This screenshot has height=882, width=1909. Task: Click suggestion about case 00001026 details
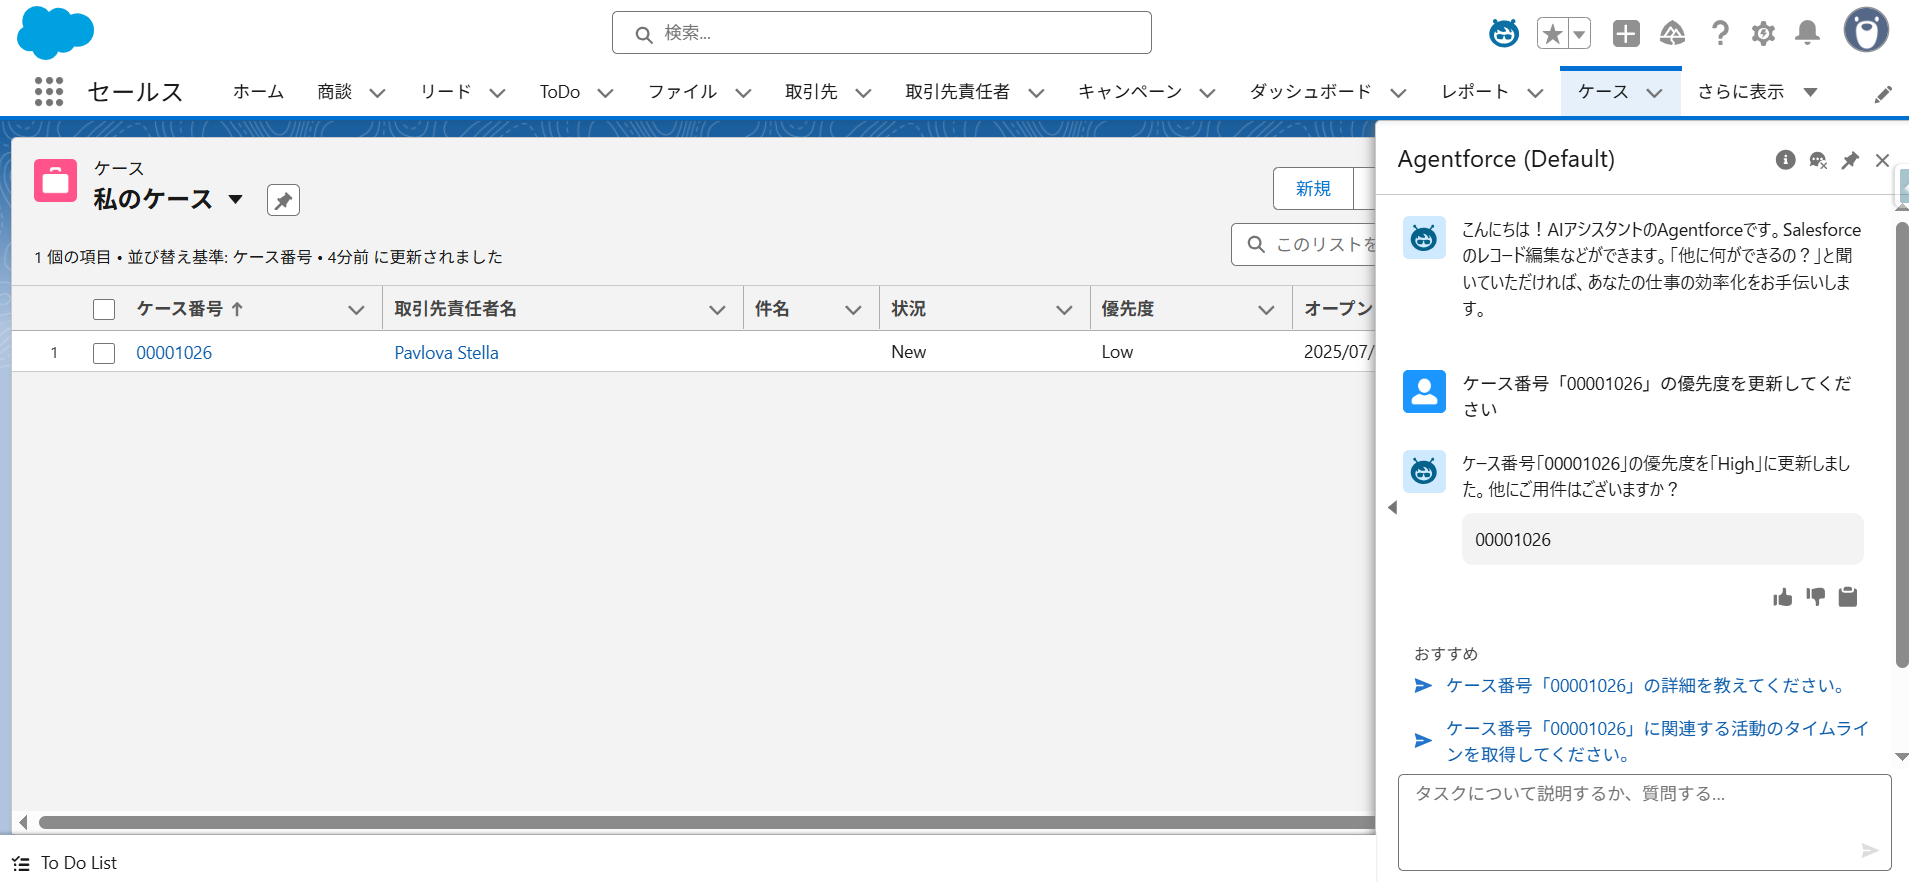point(1647,686)
